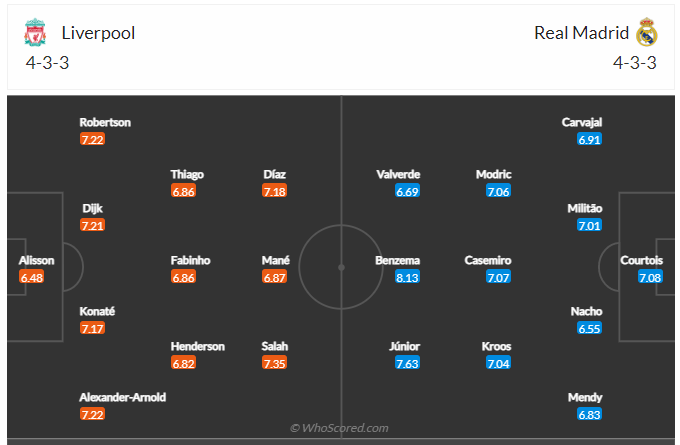This screenshot has height=445, width=680.
Task: Click Mendy's 6.83 rating badge
Action: (590, 414)
